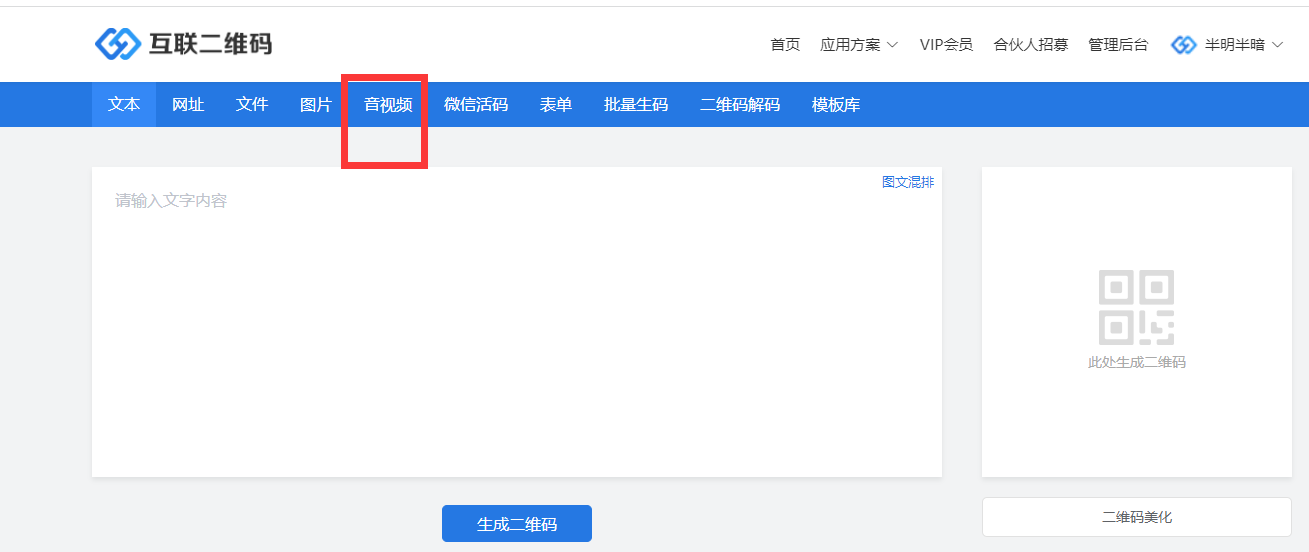Click the 请输入文字内容 text input area
This screenshot has width=1309, height=552.
click(516, 320)
